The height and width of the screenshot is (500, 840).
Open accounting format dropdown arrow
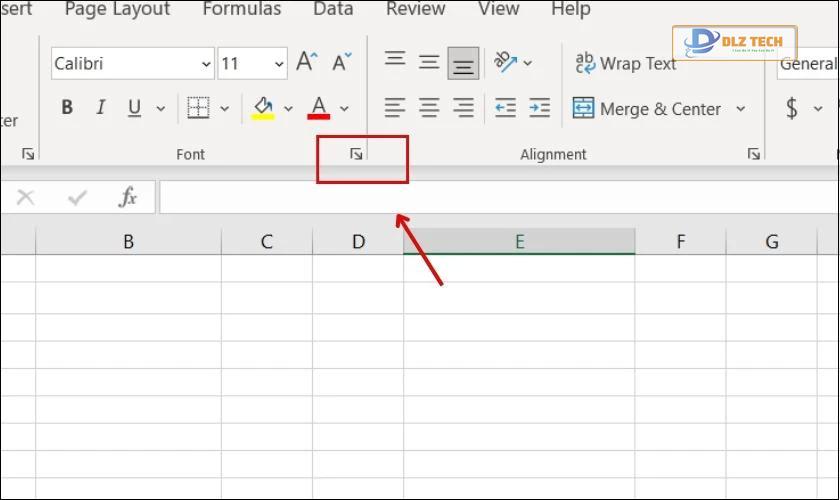point(818,109)
